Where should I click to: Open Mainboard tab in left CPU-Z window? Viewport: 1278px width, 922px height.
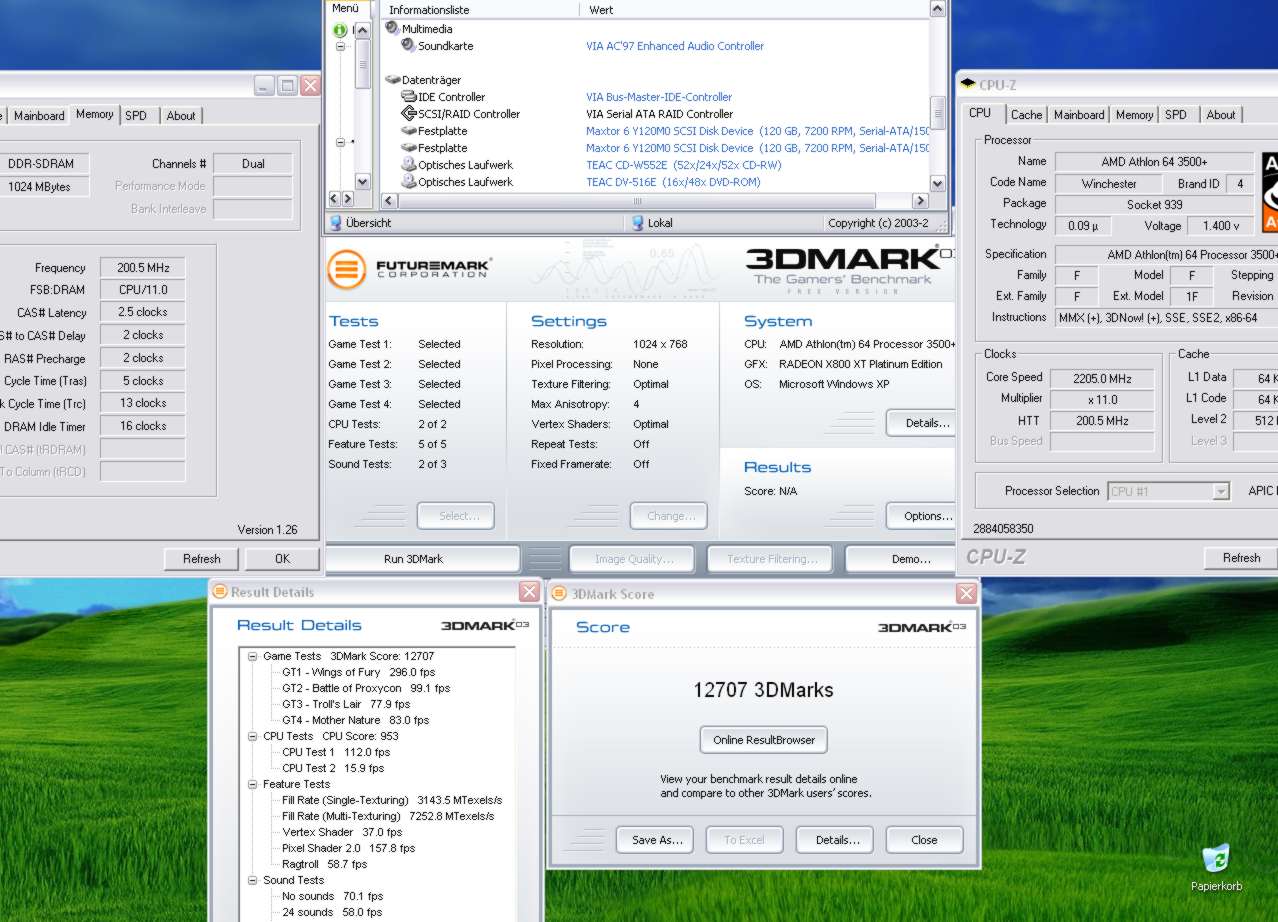click(39, 116)
